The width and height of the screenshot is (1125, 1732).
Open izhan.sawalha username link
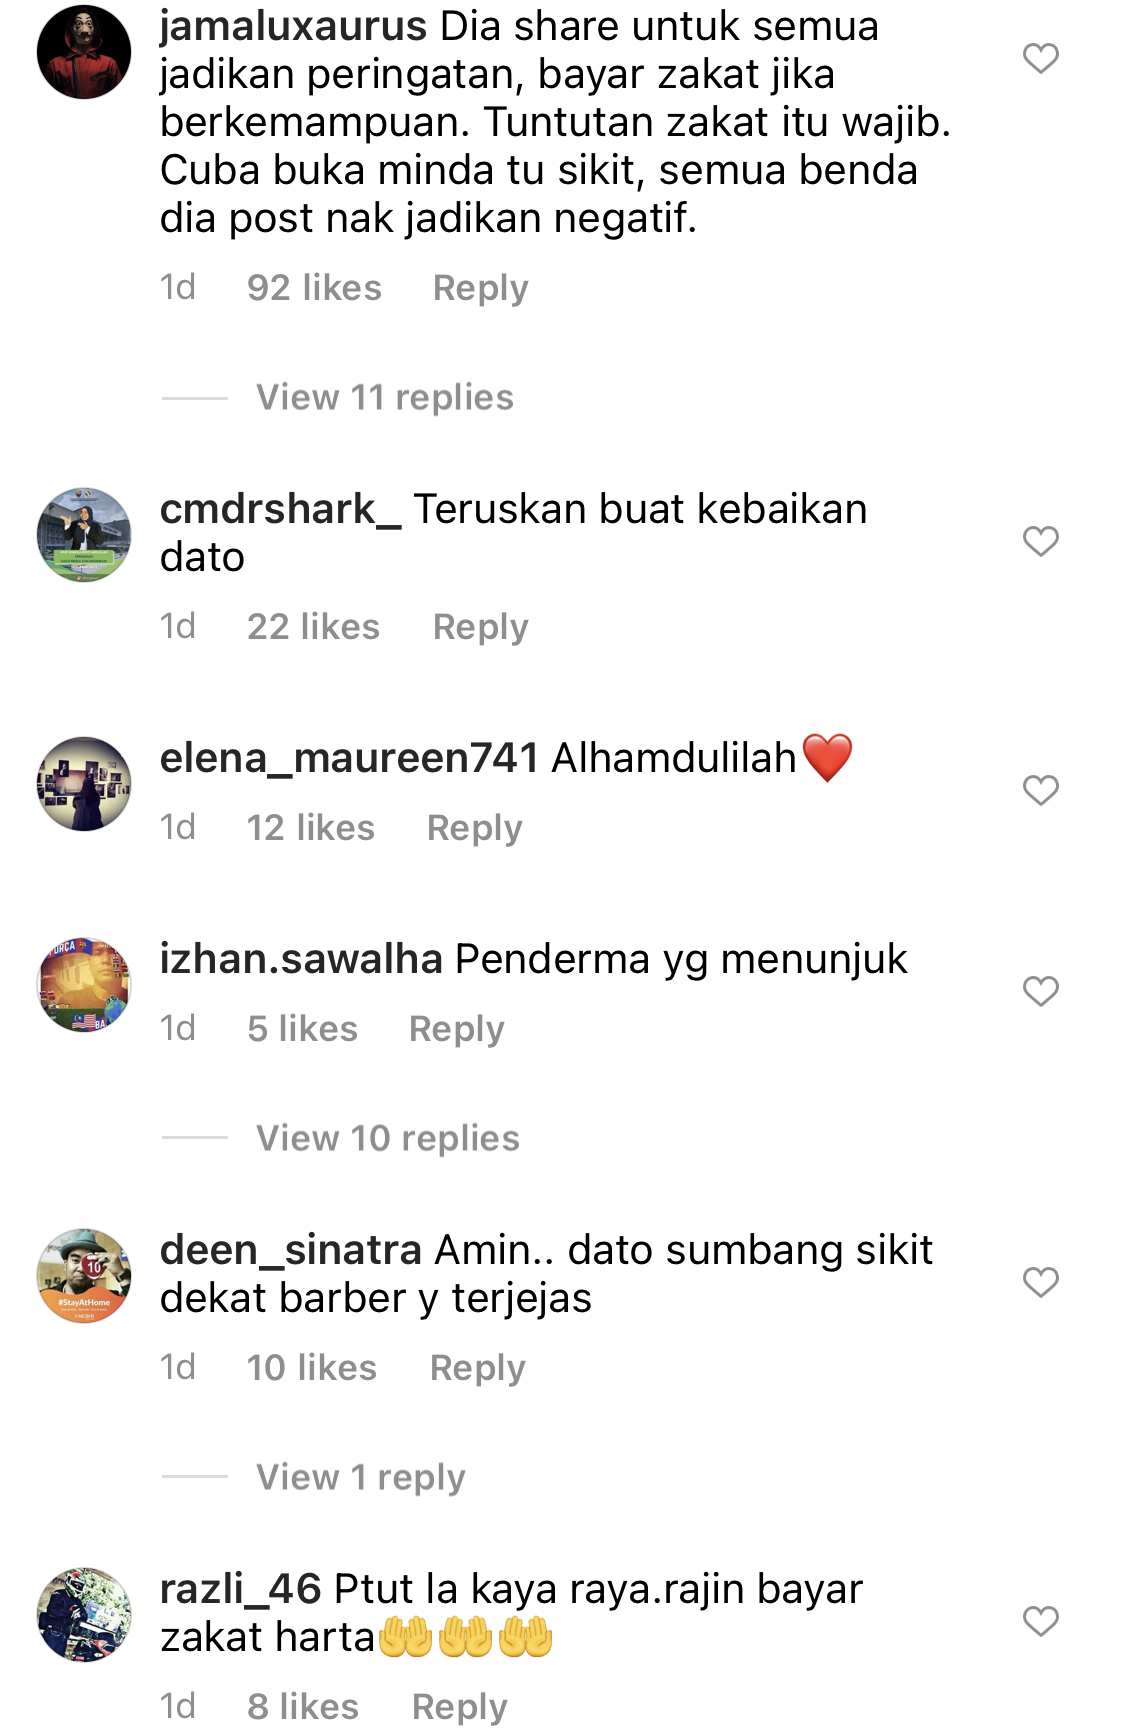point(301,959)
